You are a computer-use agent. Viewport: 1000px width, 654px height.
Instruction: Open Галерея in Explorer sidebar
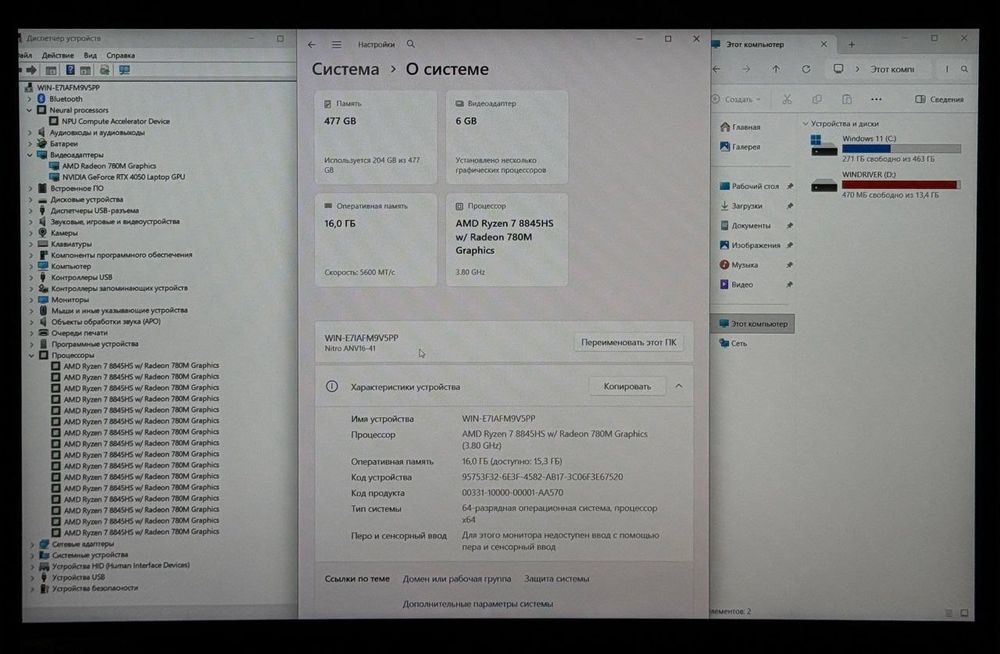740,147
